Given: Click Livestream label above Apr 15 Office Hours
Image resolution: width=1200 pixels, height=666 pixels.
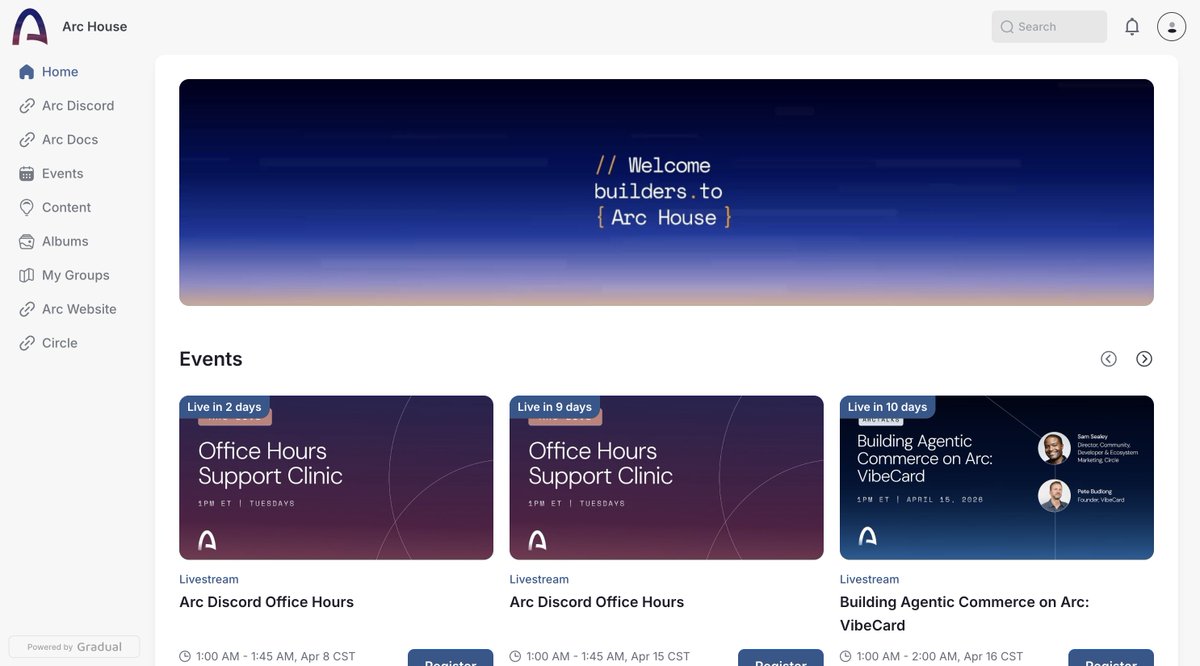Looking at the screenshot, I should click(539, 579).
